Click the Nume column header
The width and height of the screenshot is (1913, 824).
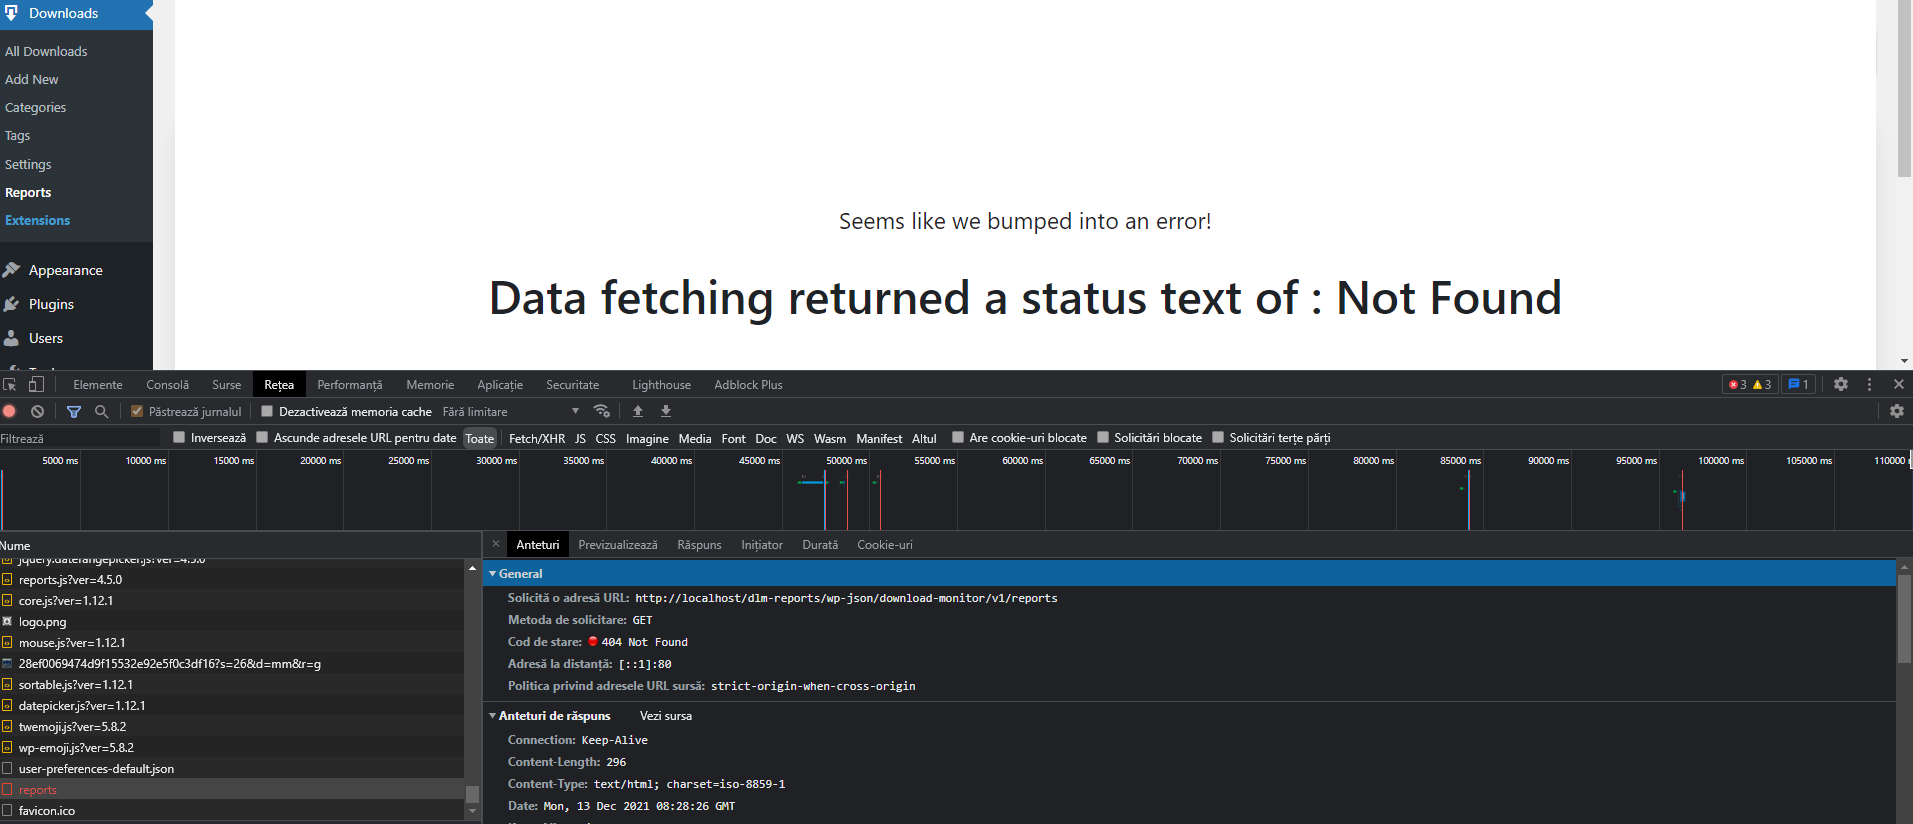click(240, 545)
